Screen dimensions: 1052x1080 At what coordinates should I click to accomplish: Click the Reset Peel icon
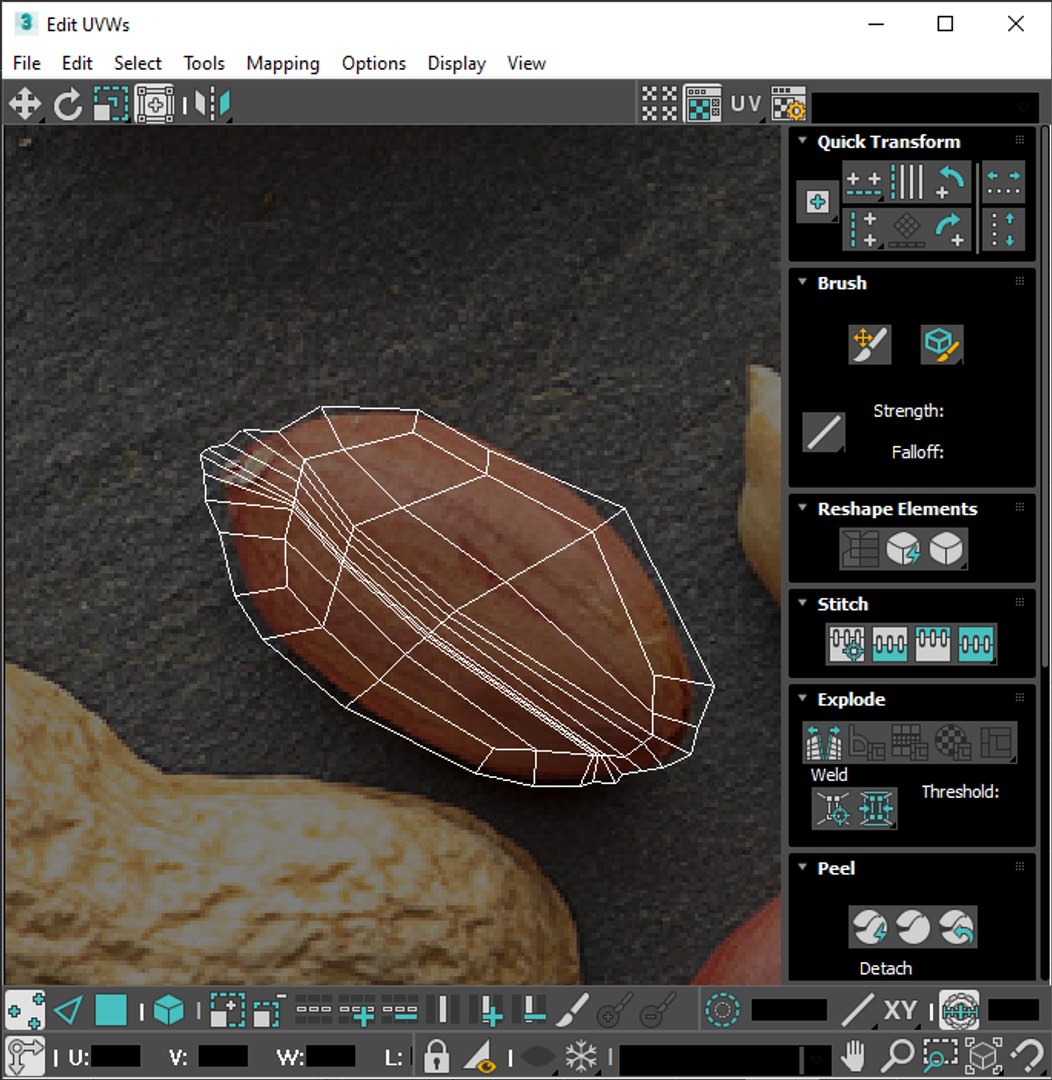coord(956,927)
